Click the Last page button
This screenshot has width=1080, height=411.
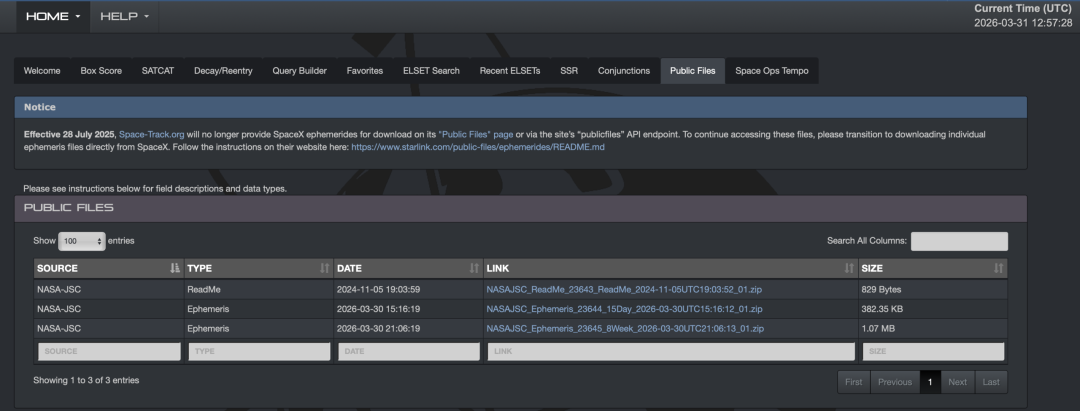(991, 382)
